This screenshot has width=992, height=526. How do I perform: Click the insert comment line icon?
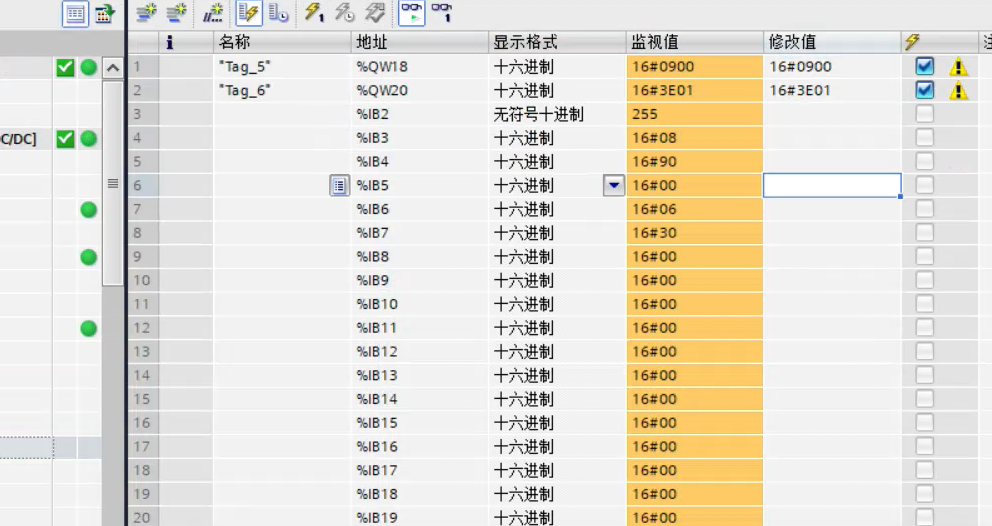point(213,13)
